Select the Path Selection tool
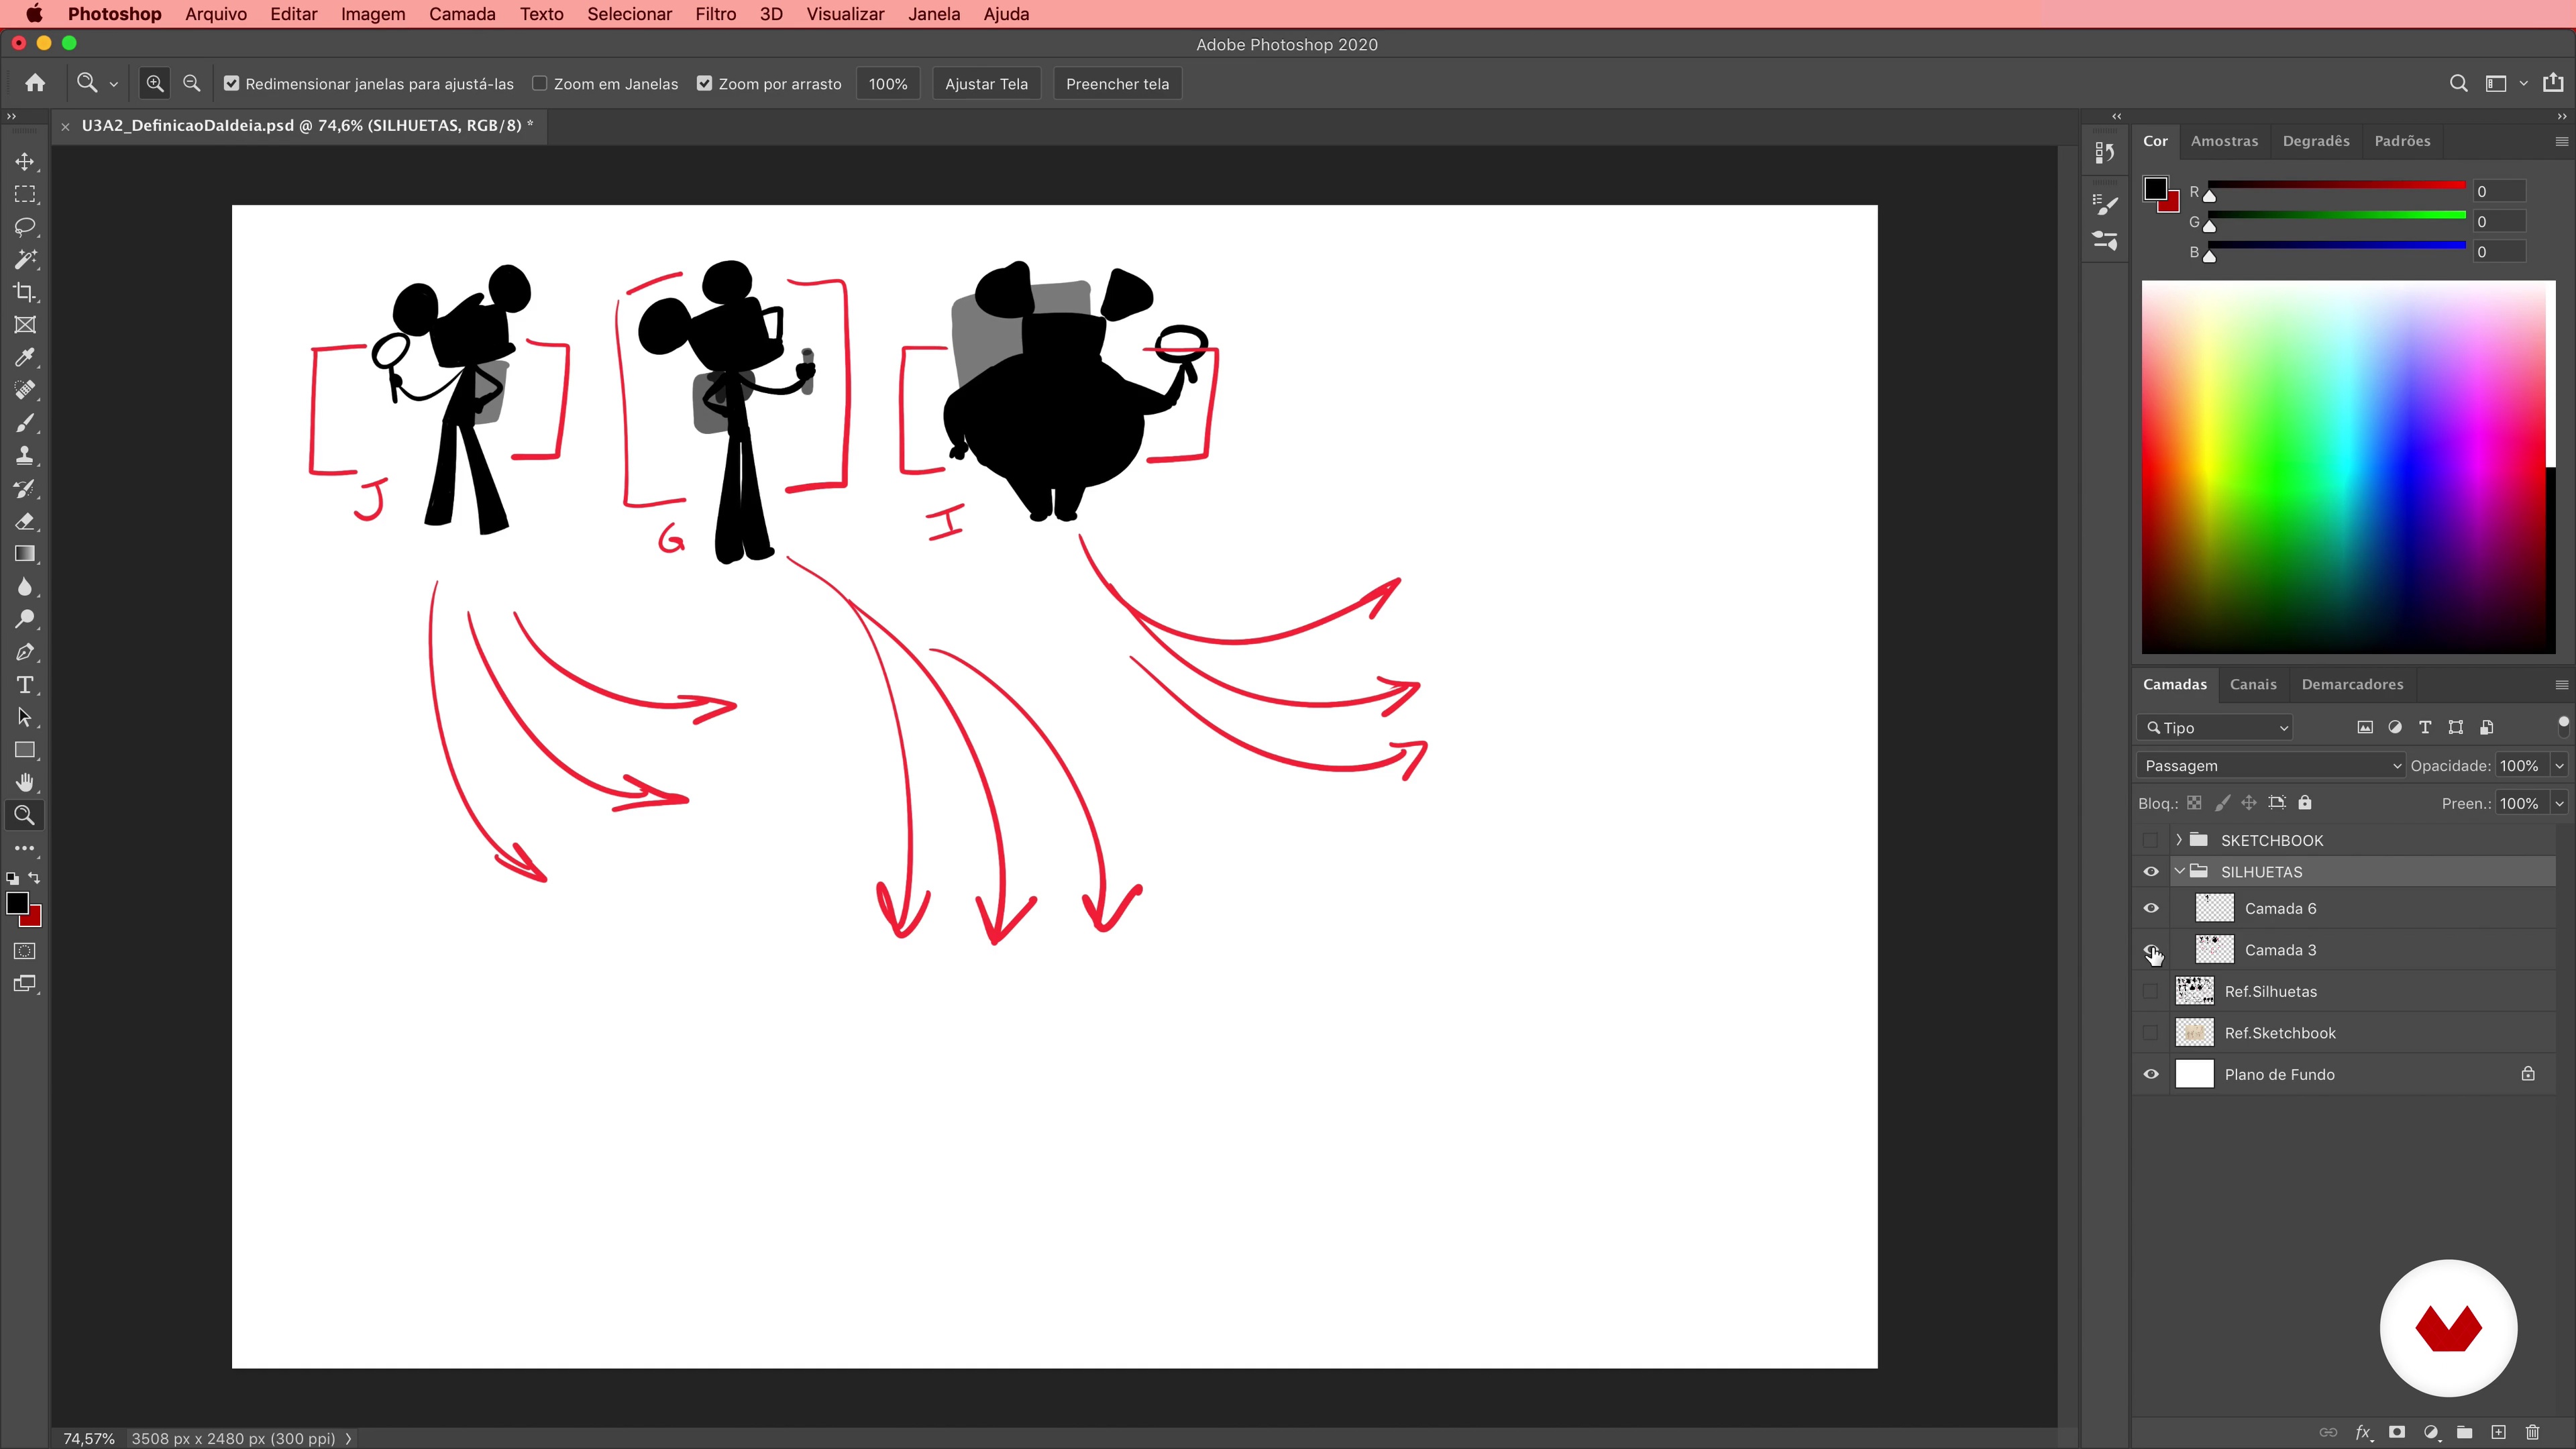This screenshot has height=1449, width=2576. click(x=25, y=717)
